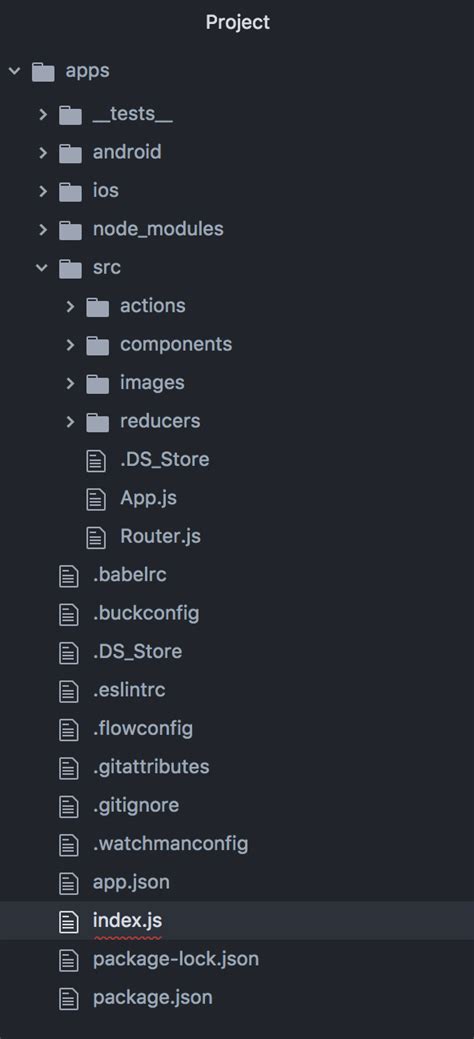Image resolution: width=474 pixels, height=1039 pixels.
Task: Click the node_modules folder icon
Action: coord(70,230)
